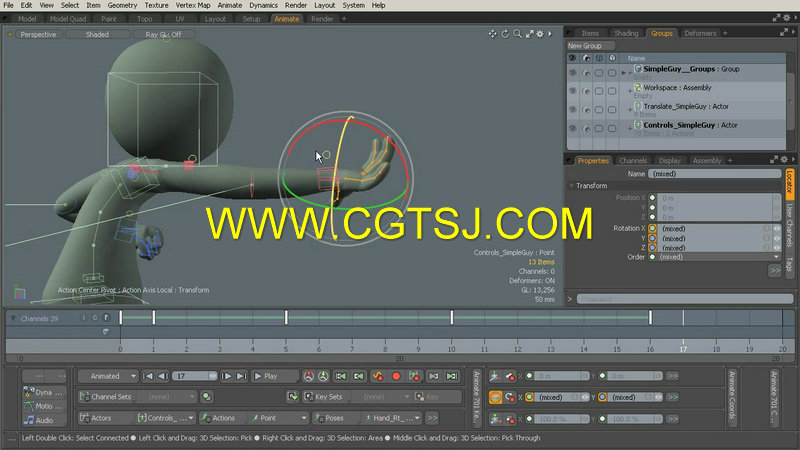800x450 pixels.
Task: Toggle the Order channel key circle
Action: point(653,257)
